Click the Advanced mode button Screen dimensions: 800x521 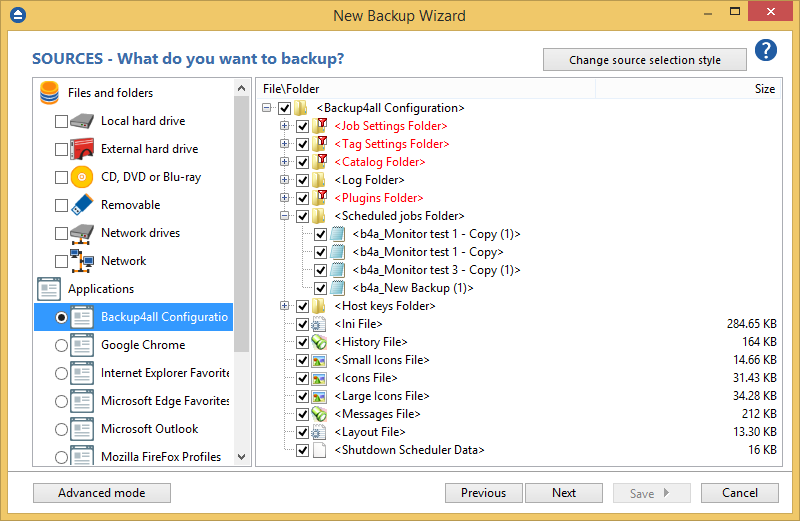pos(102,493)
